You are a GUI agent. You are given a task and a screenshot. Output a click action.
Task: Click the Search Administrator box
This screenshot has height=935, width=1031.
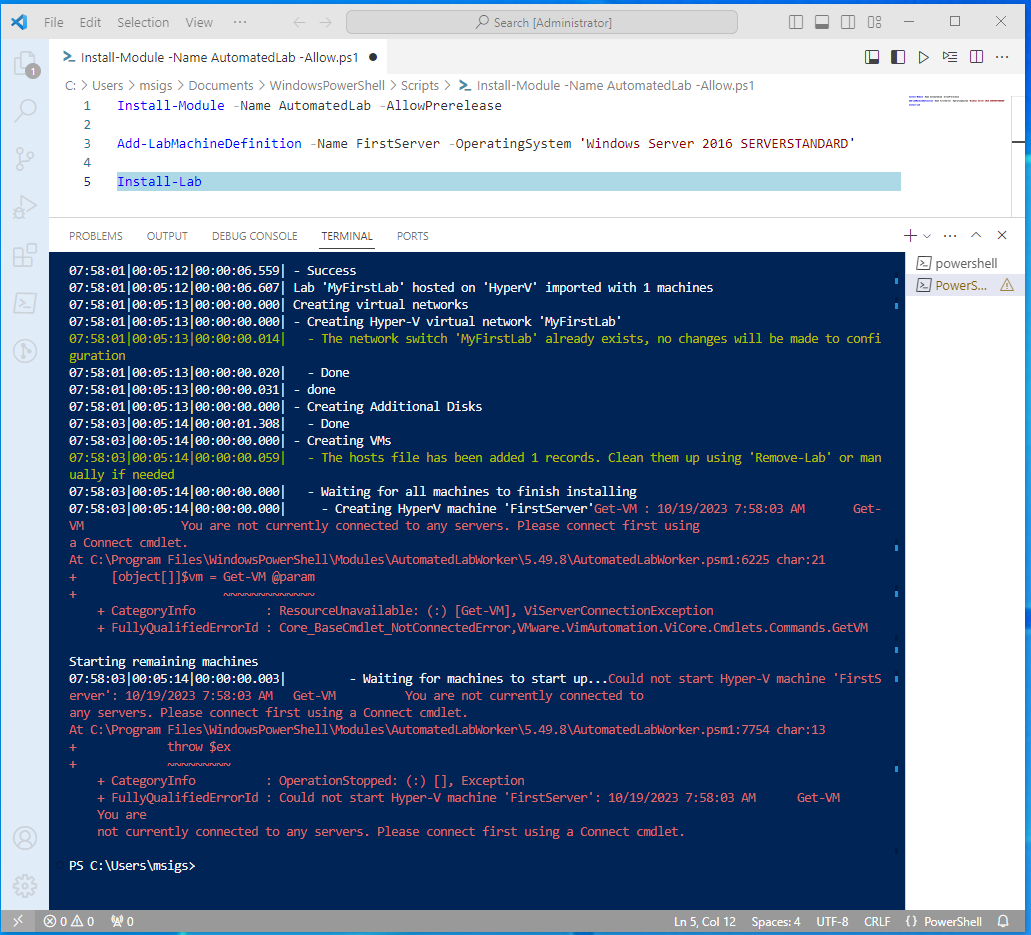click(x=541, y=21)
